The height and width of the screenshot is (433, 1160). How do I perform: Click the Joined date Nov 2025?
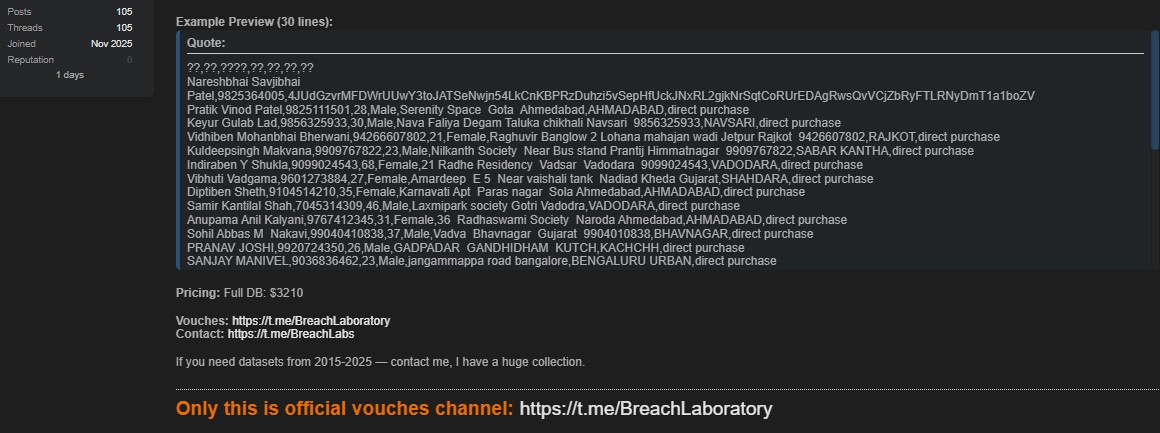tap(111, 44)
